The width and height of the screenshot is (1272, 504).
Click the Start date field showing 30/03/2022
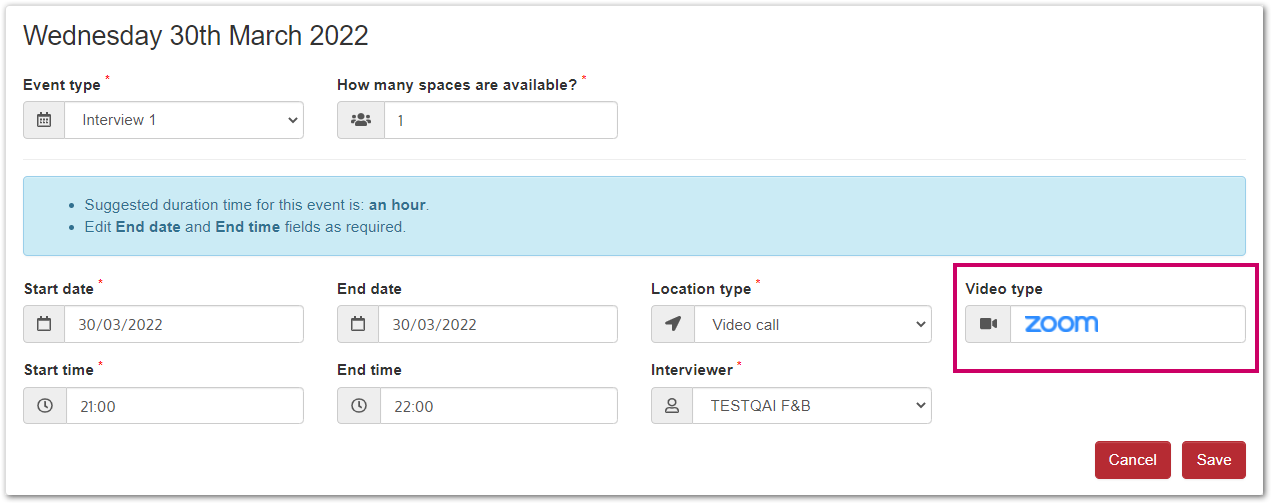click(x=184, y=324)
